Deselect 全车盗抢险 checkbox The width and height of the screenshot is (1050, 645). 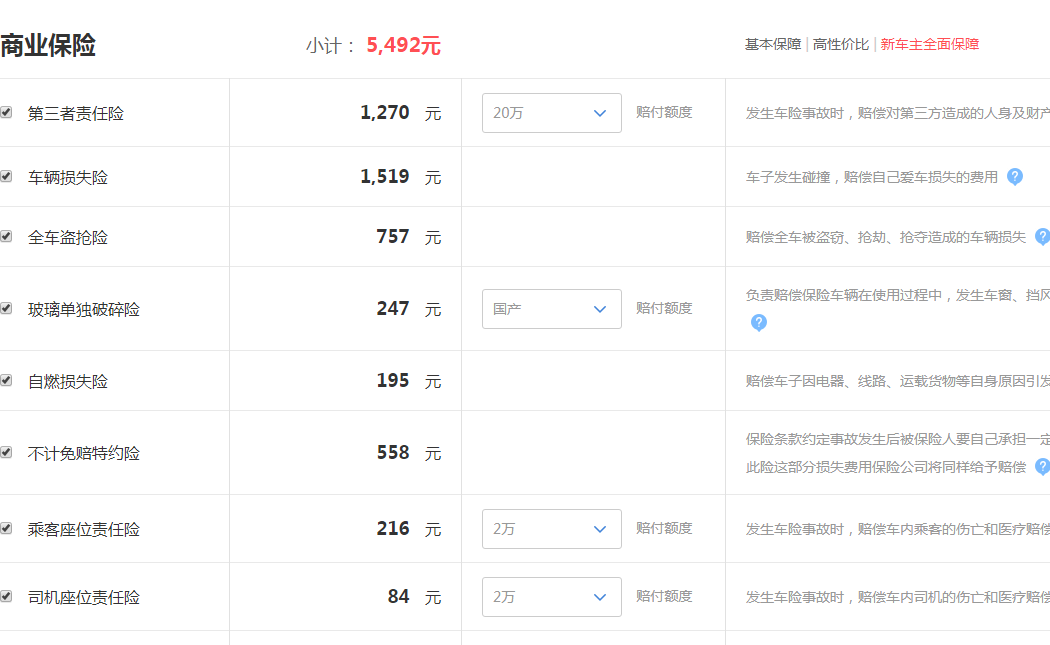pos(6,236)
